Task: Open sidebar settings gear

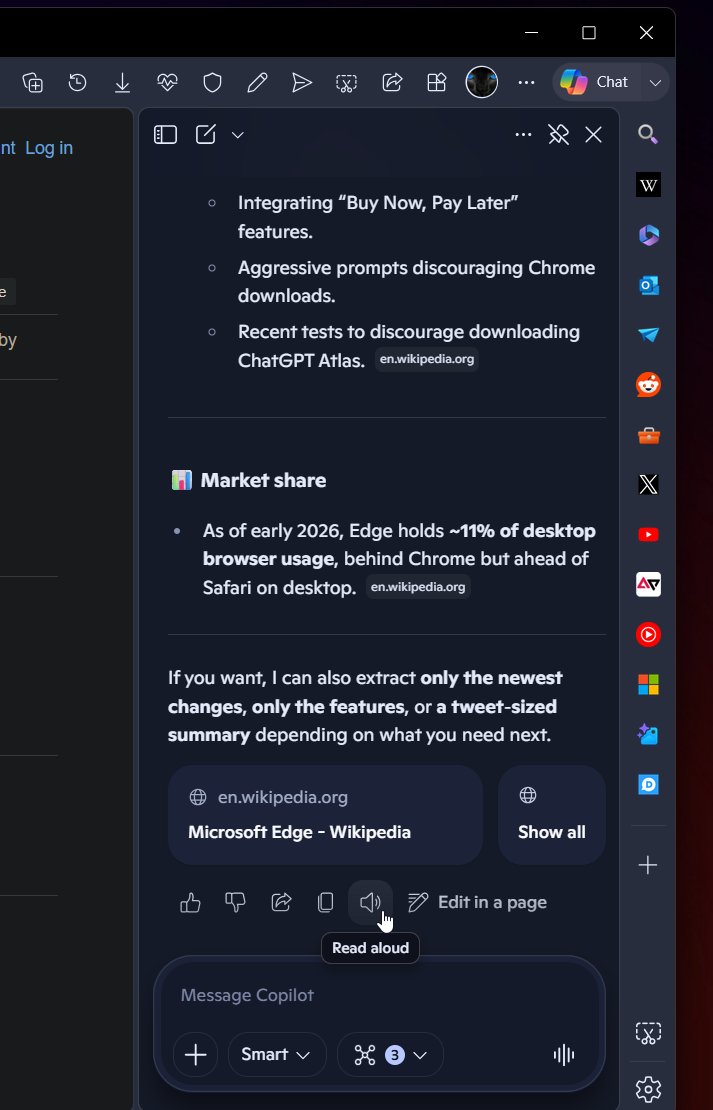Action: click(x=649, y=1089)
